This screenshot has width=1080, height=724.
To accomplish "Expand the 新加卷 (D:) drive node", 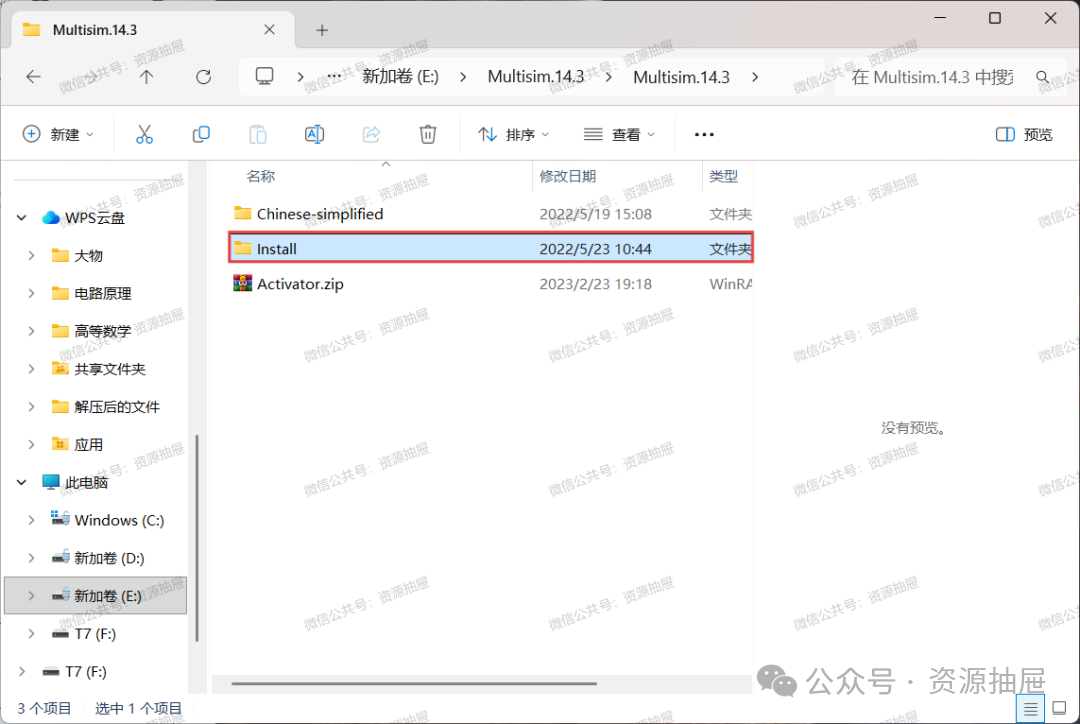I will (31, 558).
